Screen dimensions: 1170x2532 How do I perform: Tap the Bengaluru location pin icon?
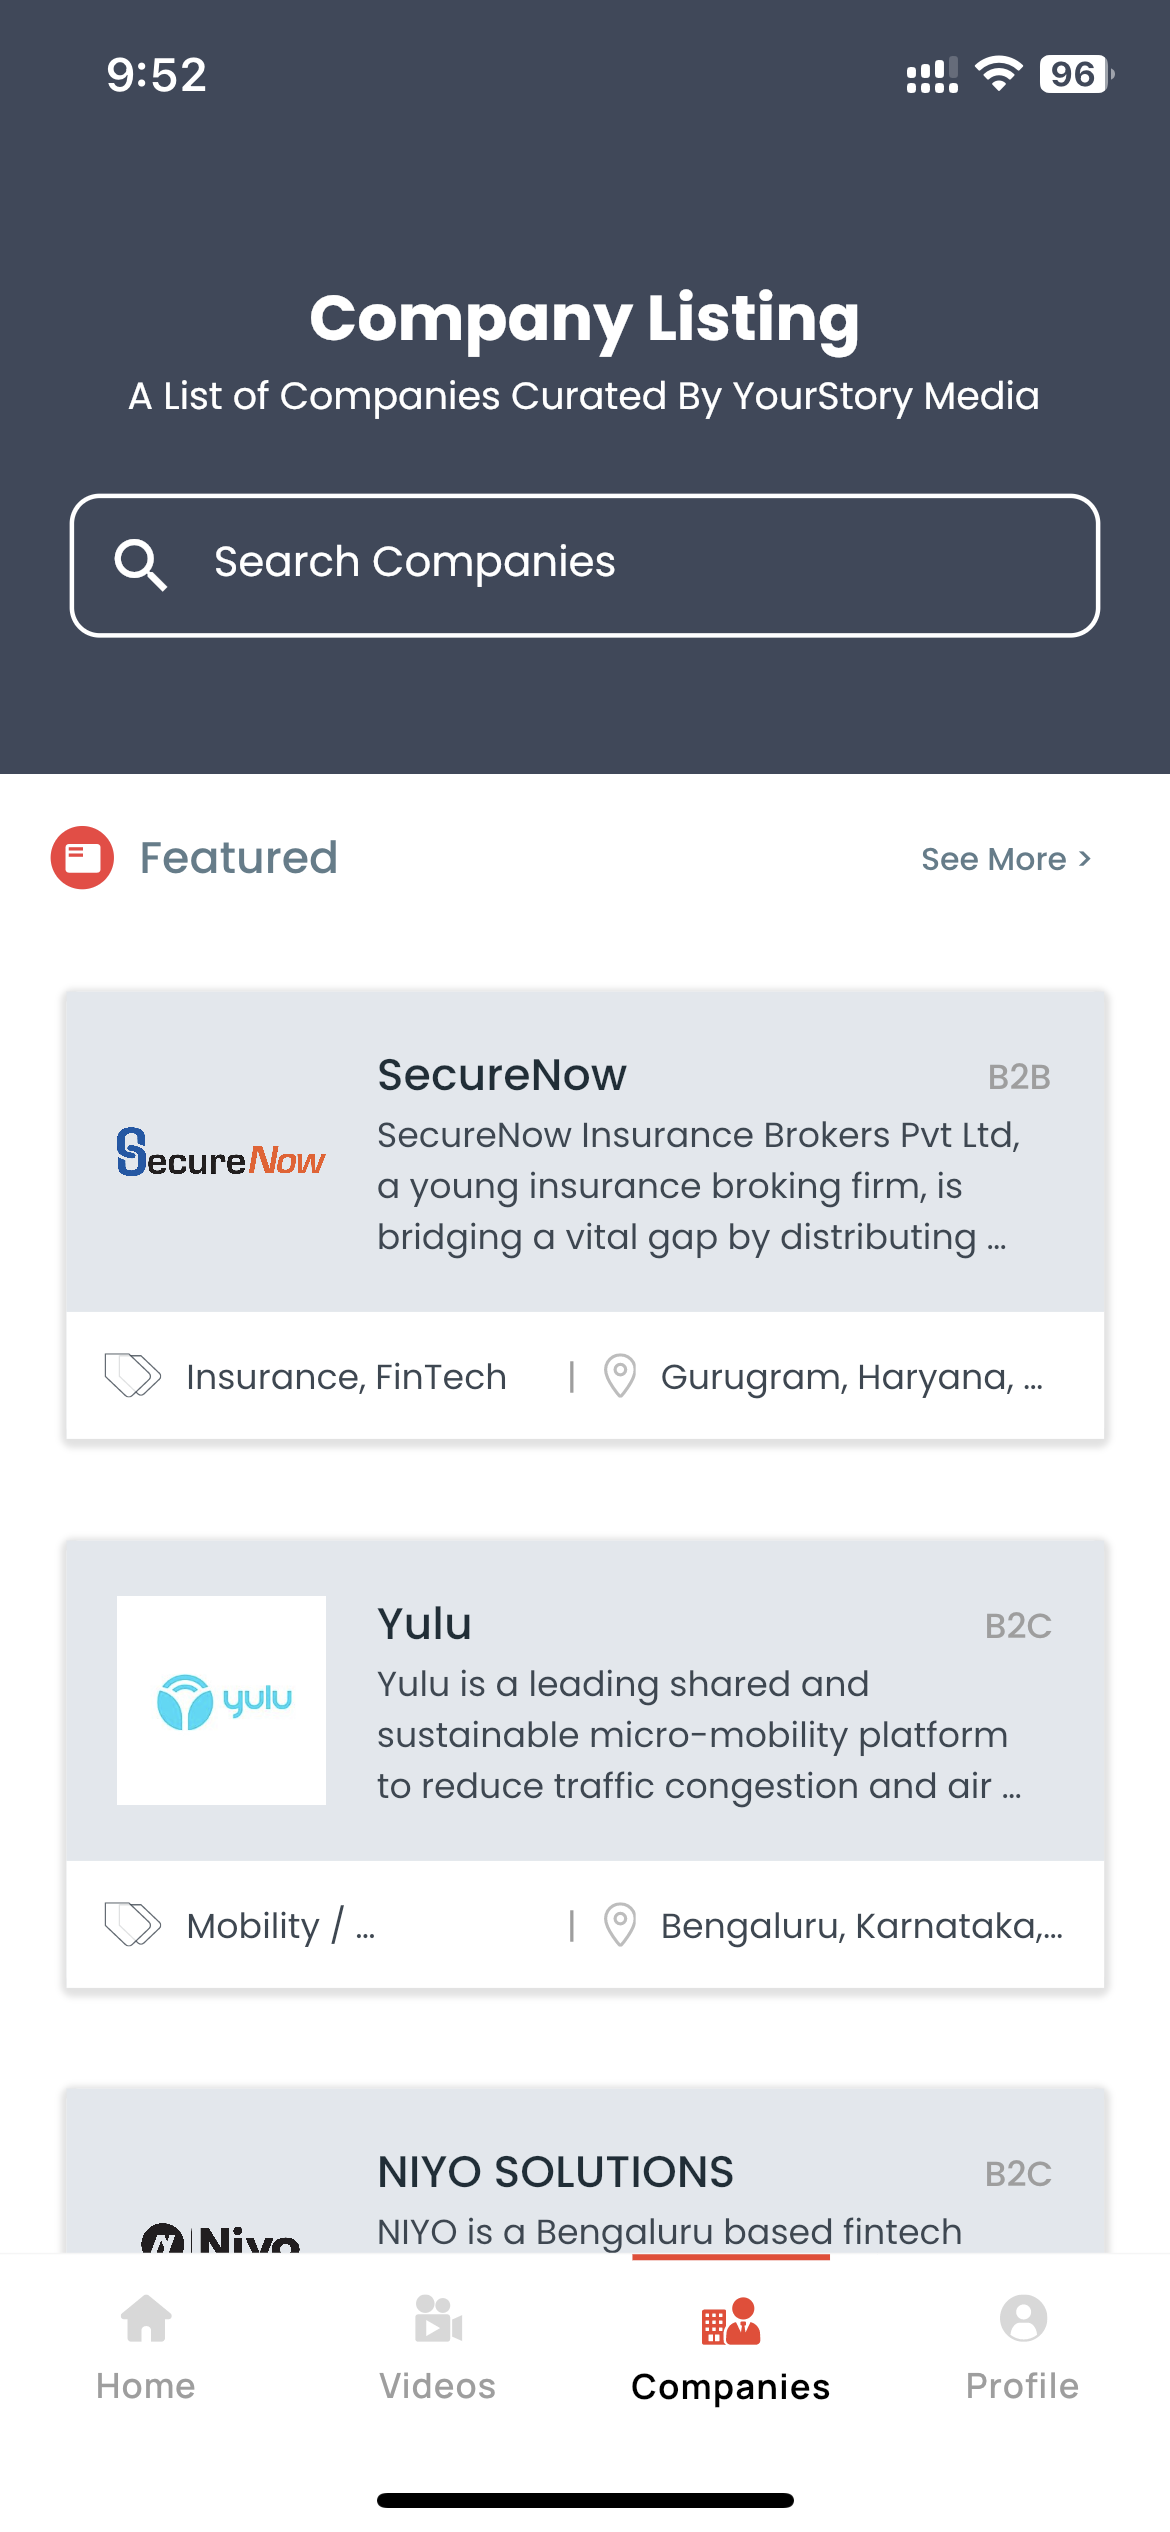pyautogui.click(x=620, y=1924)
